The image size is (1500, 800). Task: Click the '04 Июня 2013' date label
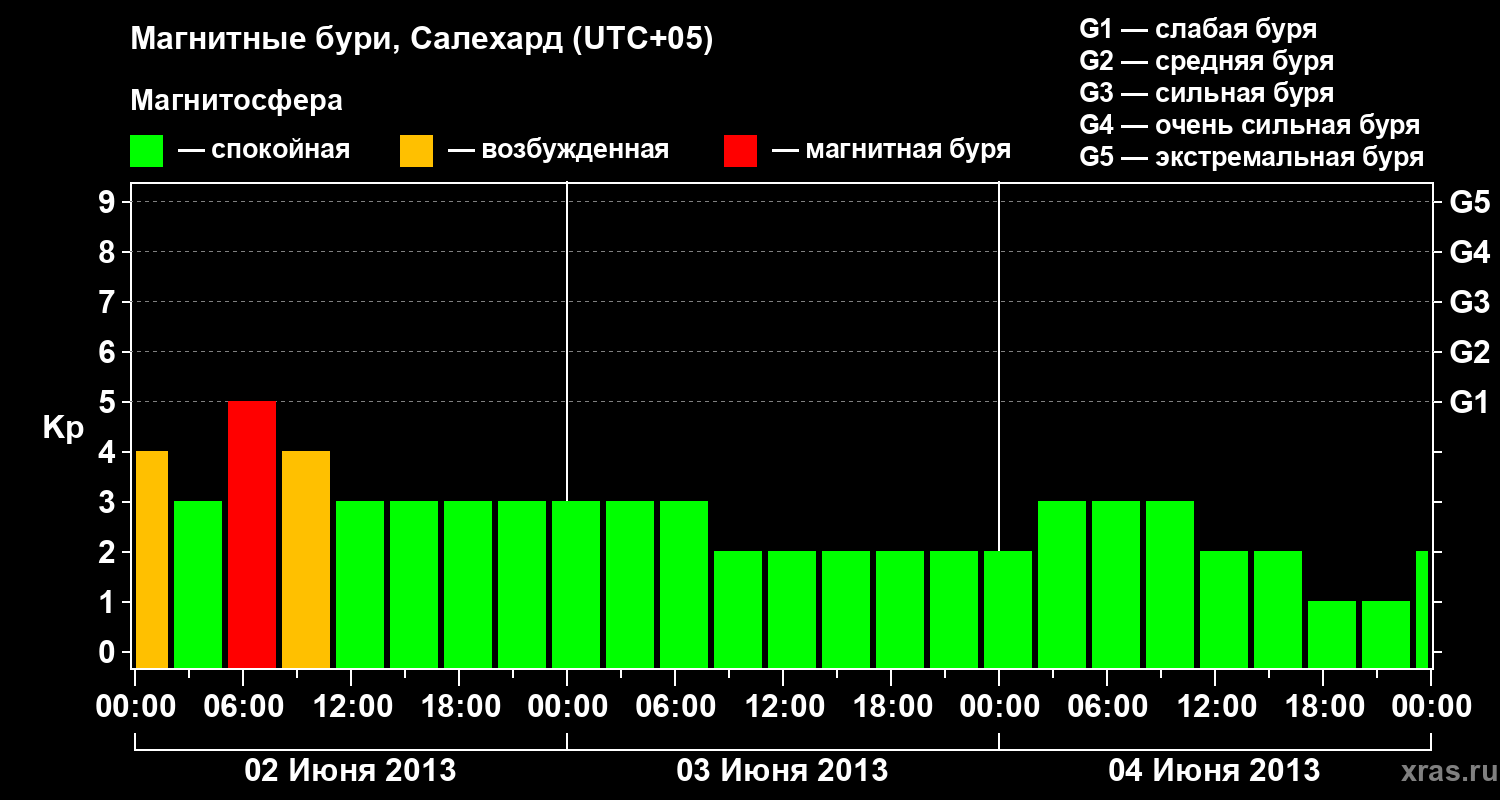1214,771
